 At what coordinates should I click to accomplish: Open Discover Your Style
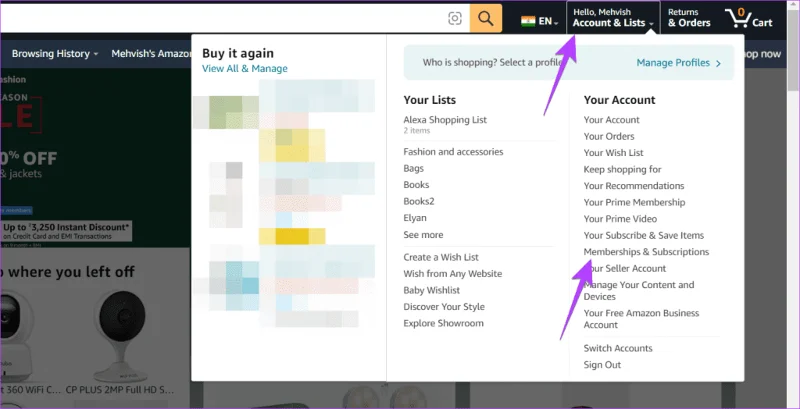[x=444, y=306]
